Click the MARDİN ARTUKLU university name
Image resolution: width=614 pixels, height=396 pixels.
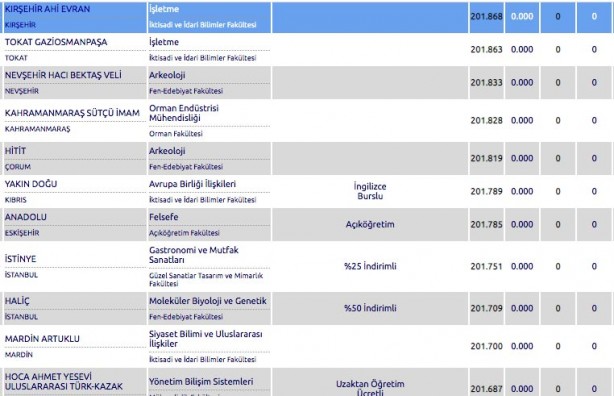click(42, 339)
